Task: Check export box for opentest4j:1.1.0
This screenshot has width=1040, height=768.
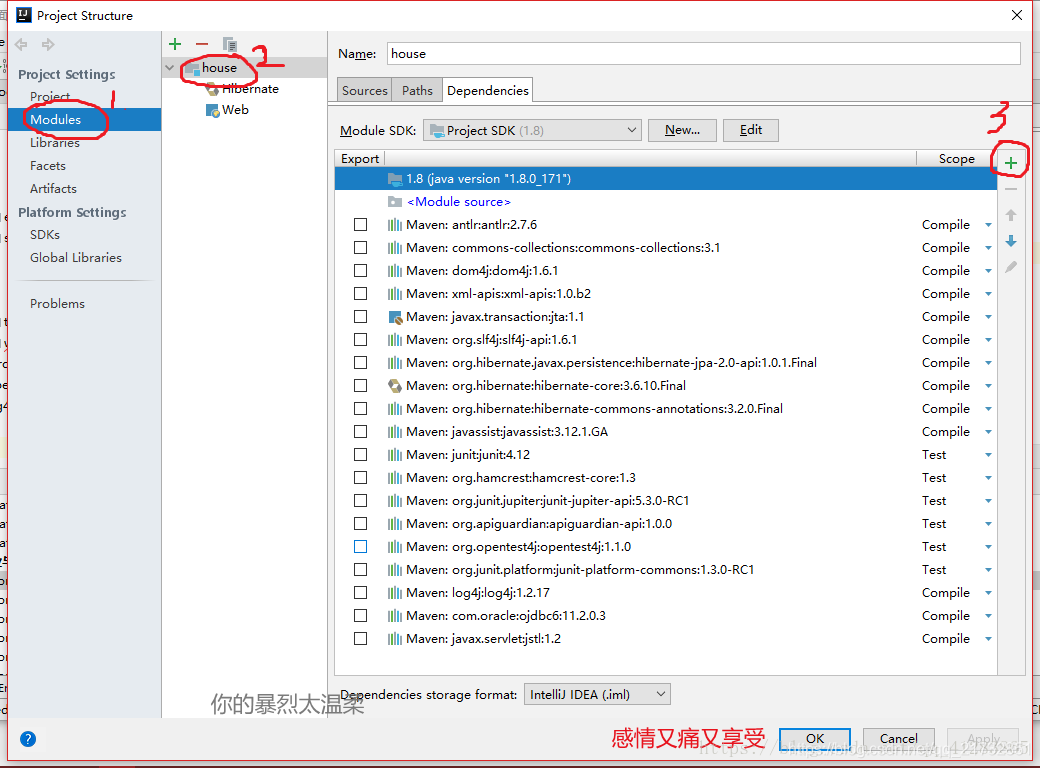Action: 360,546
